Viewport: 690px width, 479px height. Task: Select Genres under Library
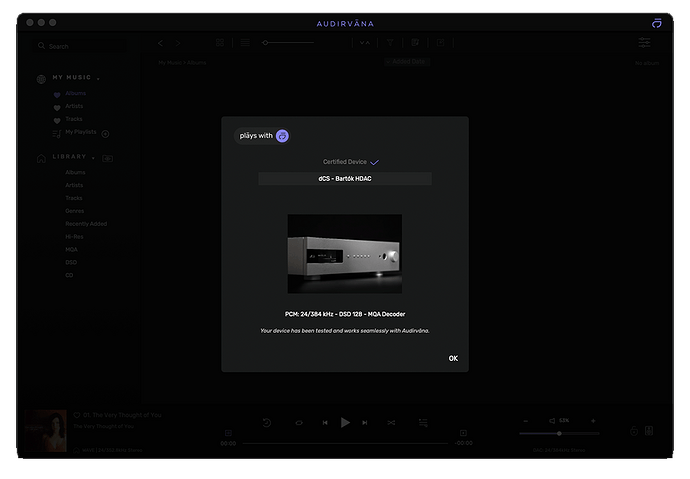pos(74,211)
